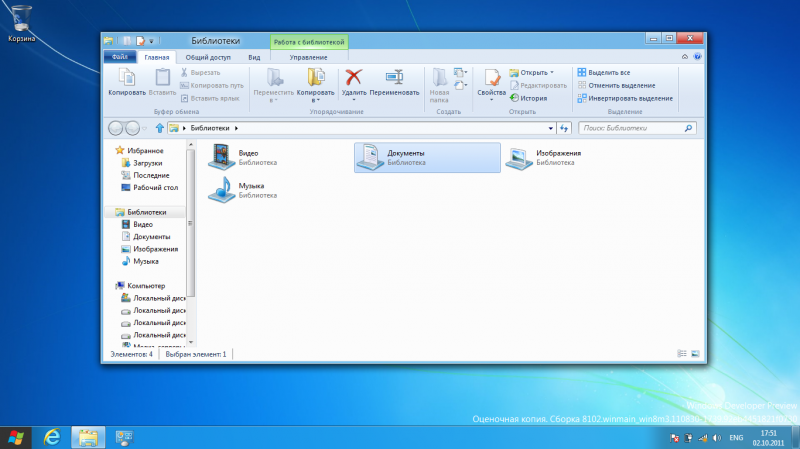Click the Поиск: Библиотеки search field

coord(632,128)
